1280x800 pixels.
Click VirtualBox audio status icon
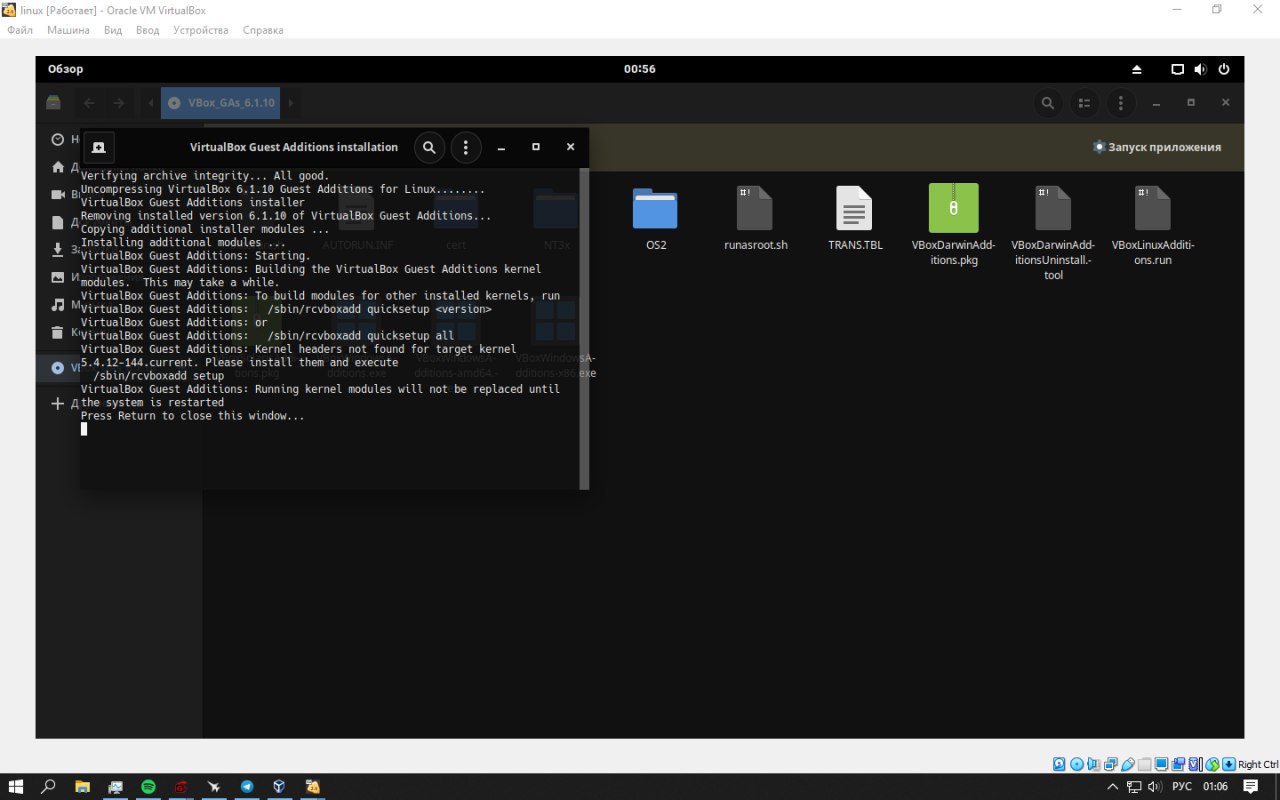coord(1094,764)
